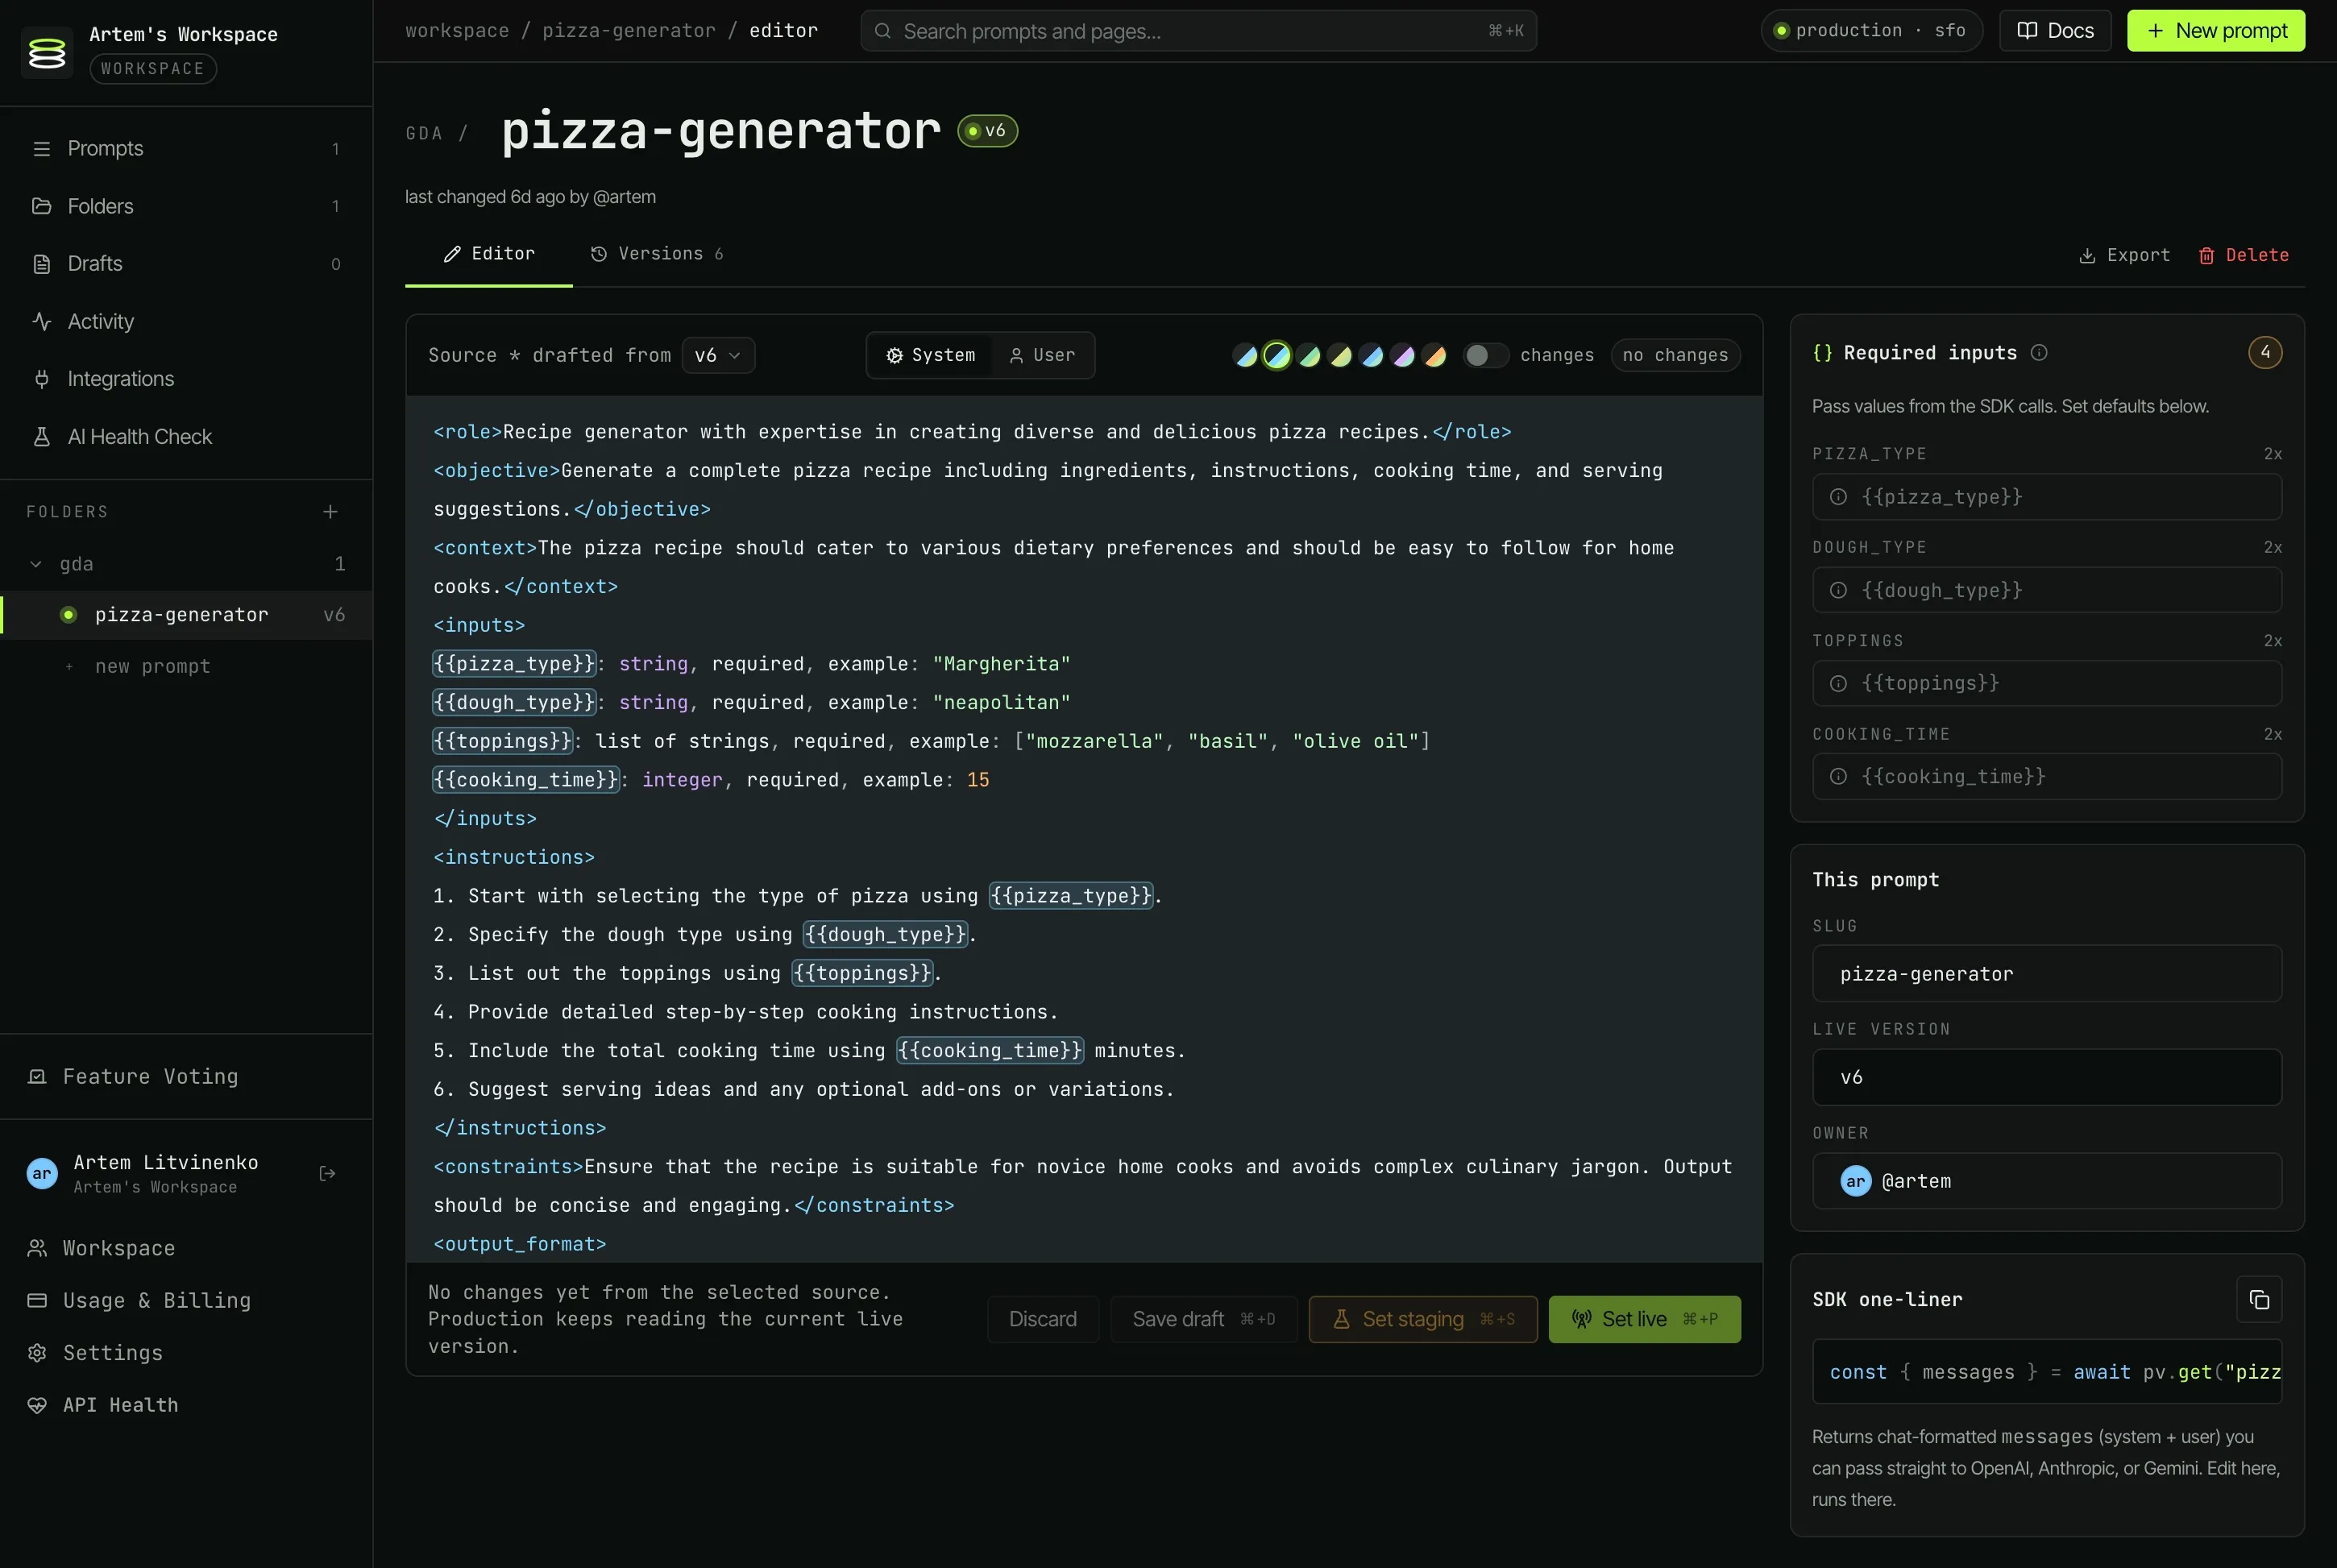2337x1568 pixels.
Task: Click the Drafts document icon in sidebar
Action: (x=41, y=264)
